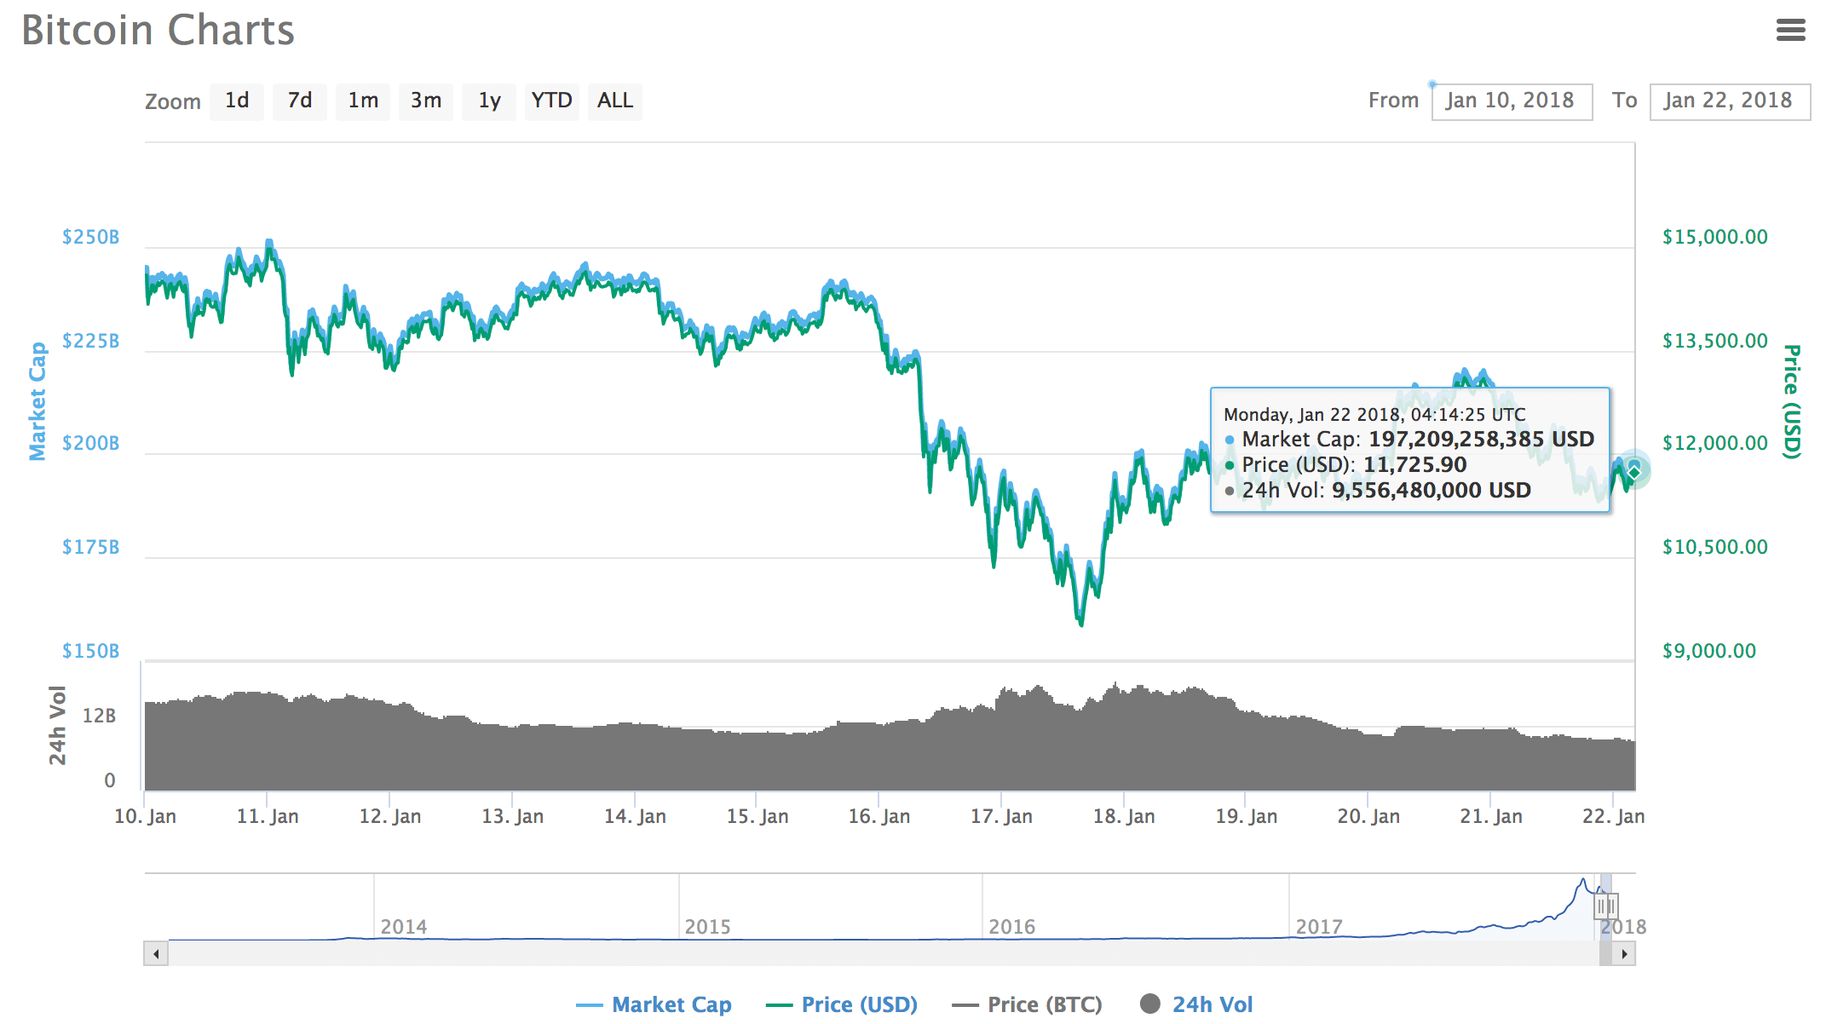Set zoom range to 1d
Image resolution: width=1832 pixels, height=1024 pixels.
[x=237, y=101]
